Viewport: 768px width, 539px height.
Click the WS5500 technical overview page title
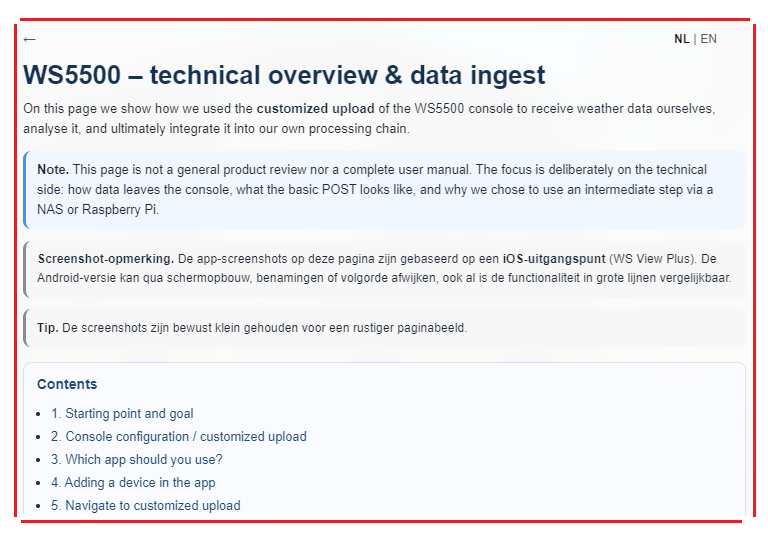[x=284, y=75]
